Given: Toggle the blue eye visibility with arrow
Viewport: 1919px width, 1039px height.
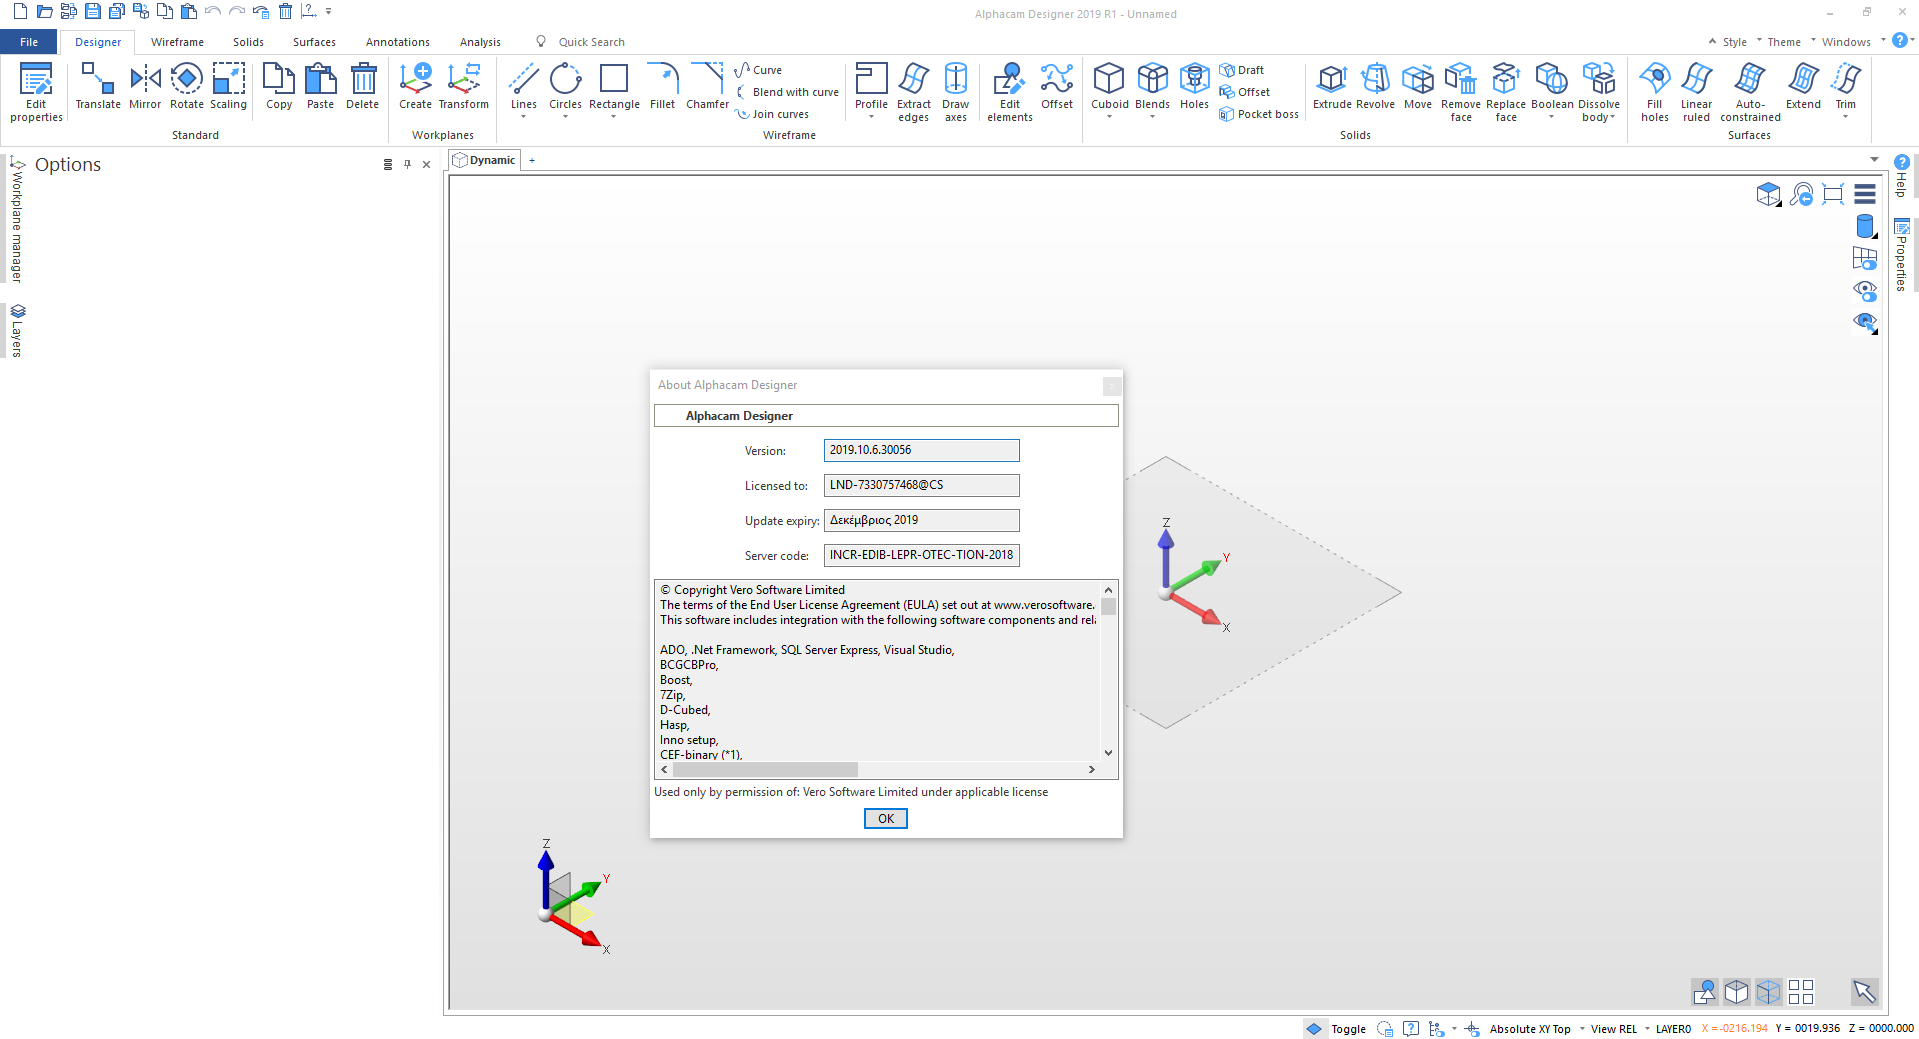Looking at the screenshot, I should click(x=1865, y=322).
